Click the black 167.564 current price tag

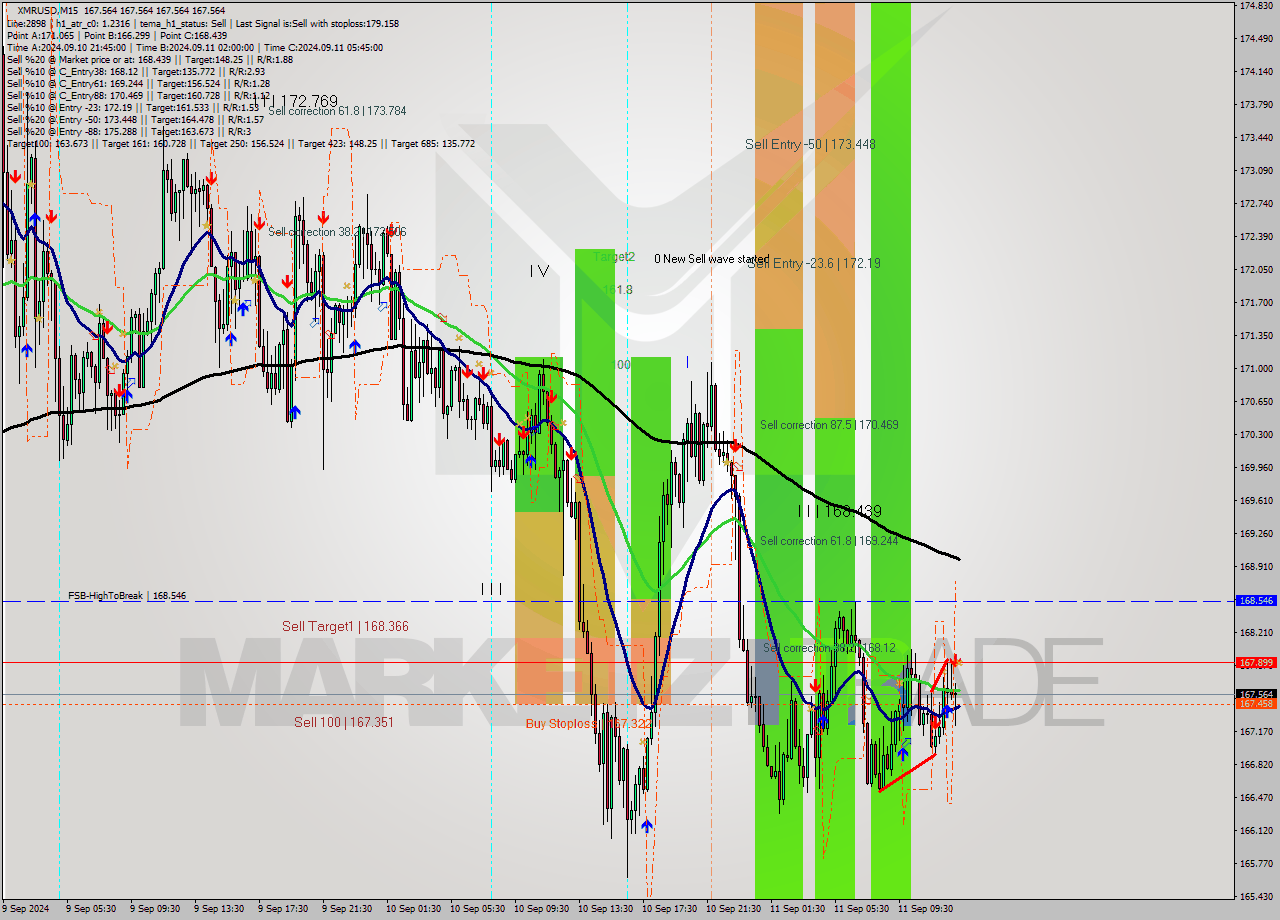(x=1256, y=694)
